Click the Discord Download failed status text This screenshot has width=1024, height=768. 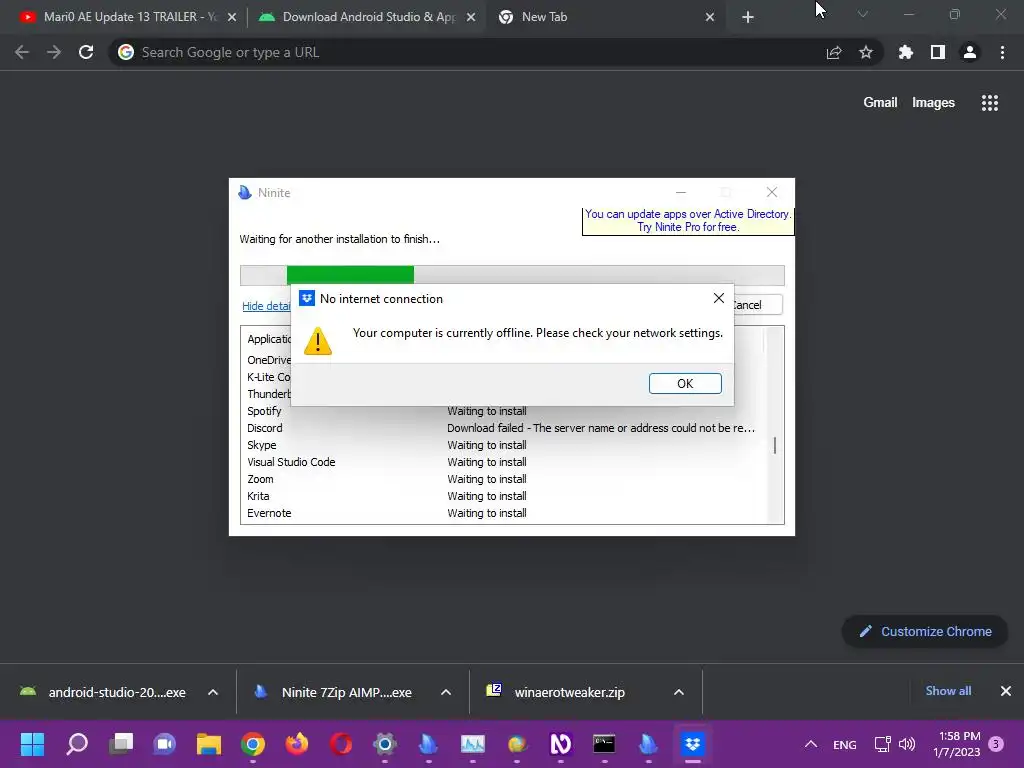601,428
